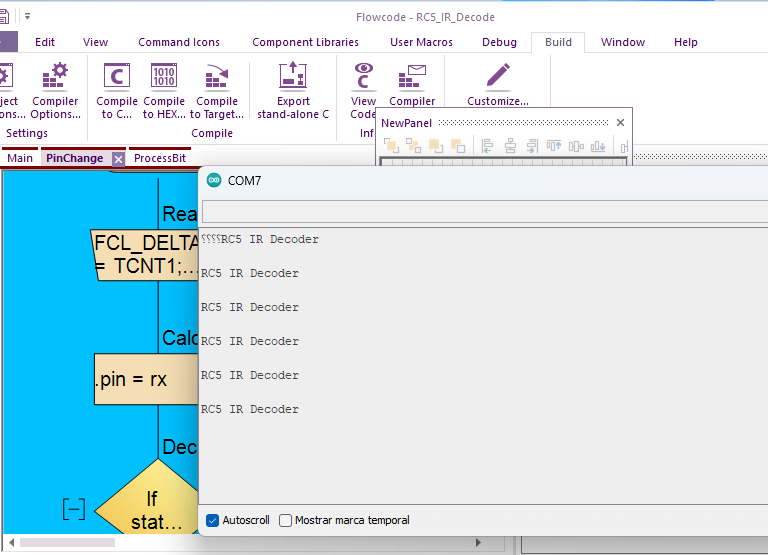Click flowchart horizontal scrollbar right arrow
The height and width of the screenshot is (555, 768).
click(x=478, y=542)
